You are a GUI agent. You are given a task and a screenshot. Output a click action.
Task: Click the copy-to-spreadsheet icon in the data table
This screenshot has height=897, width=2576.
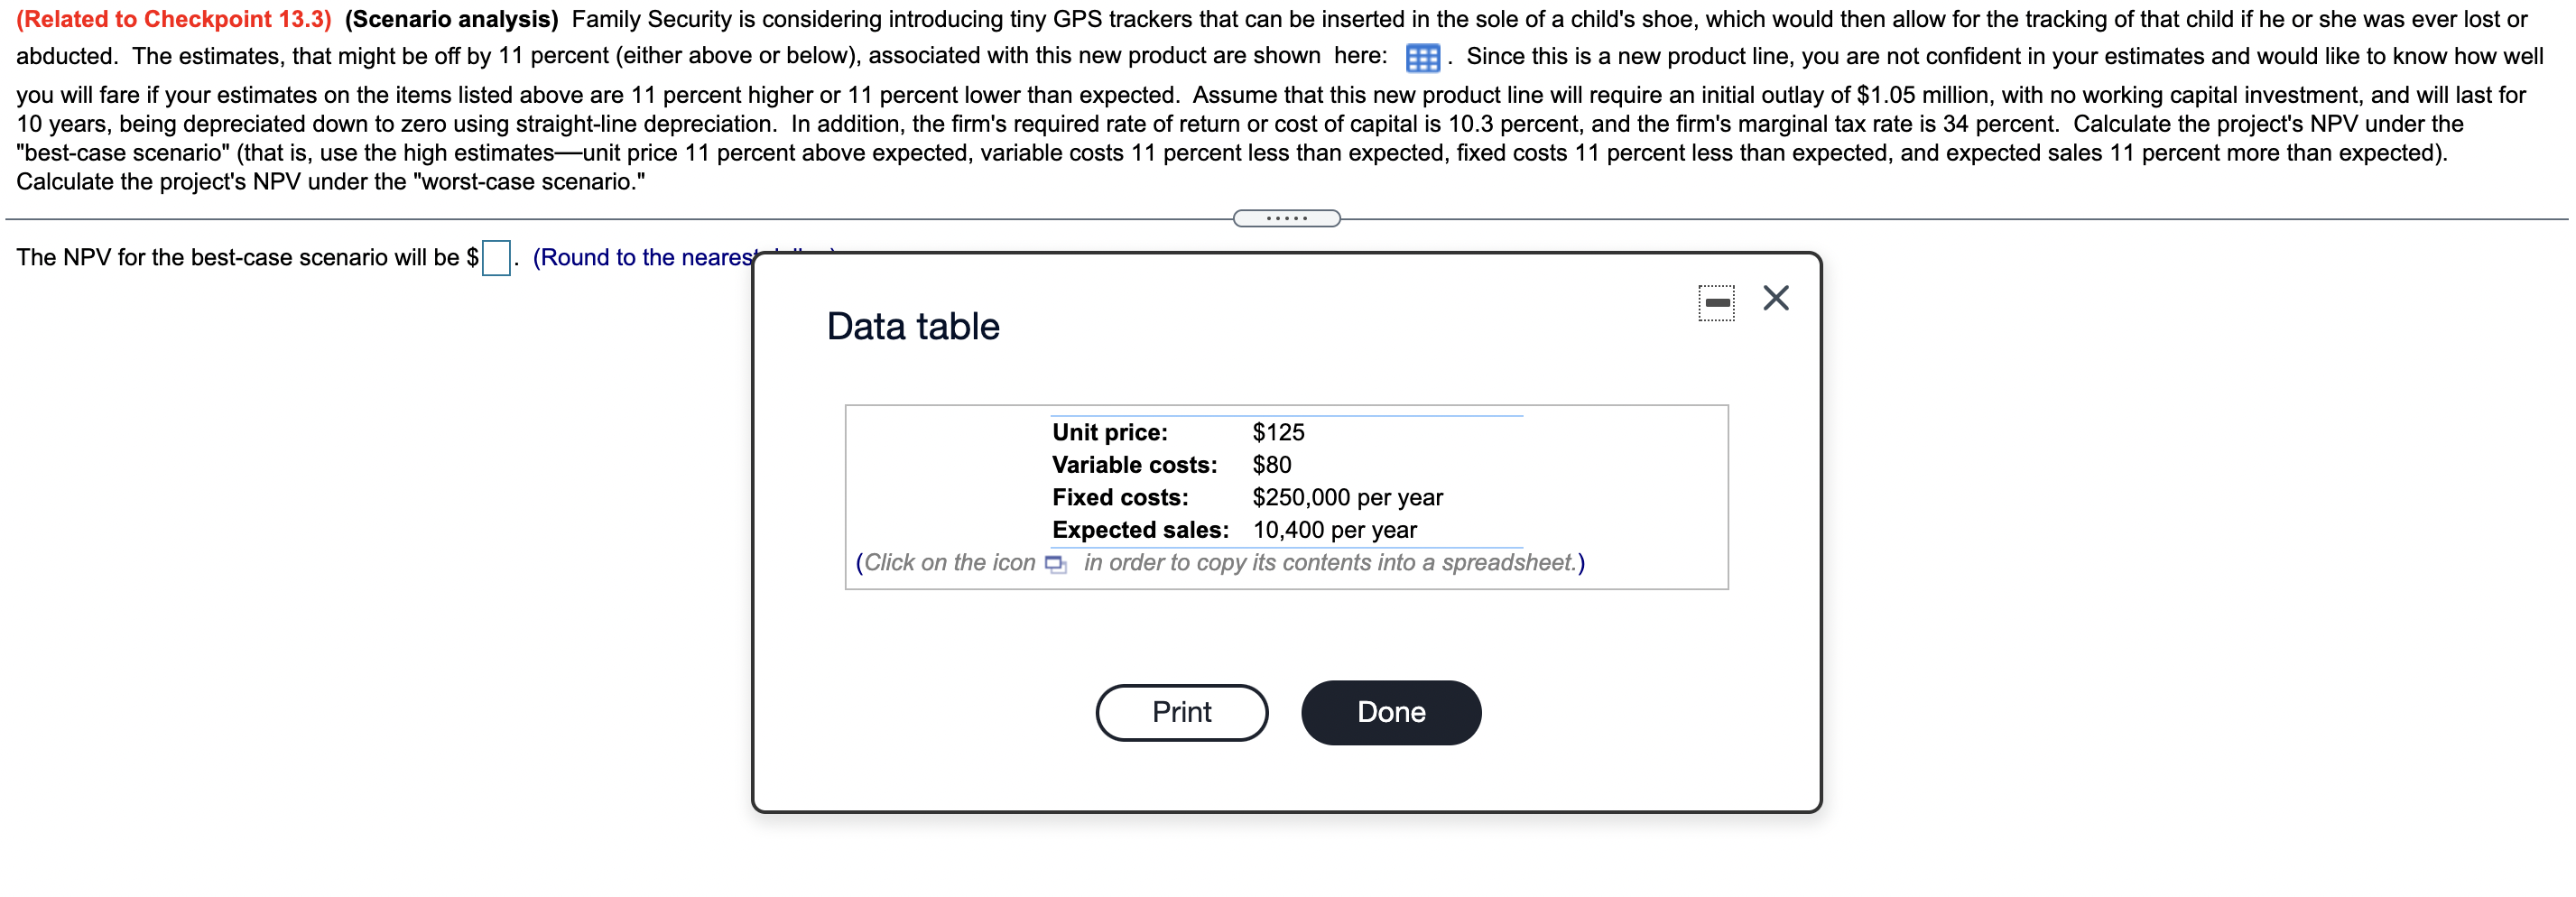pos(1055,564)
